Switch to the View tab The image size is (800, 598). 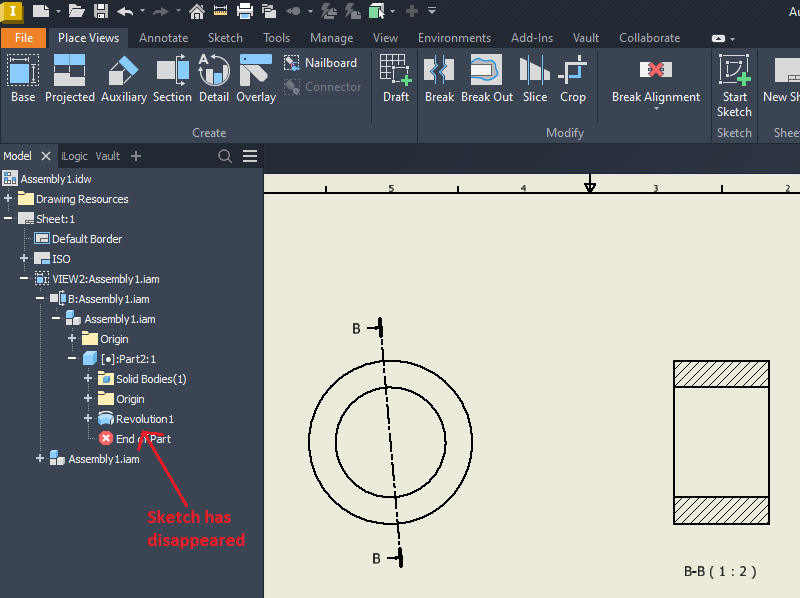coord(385,38)
